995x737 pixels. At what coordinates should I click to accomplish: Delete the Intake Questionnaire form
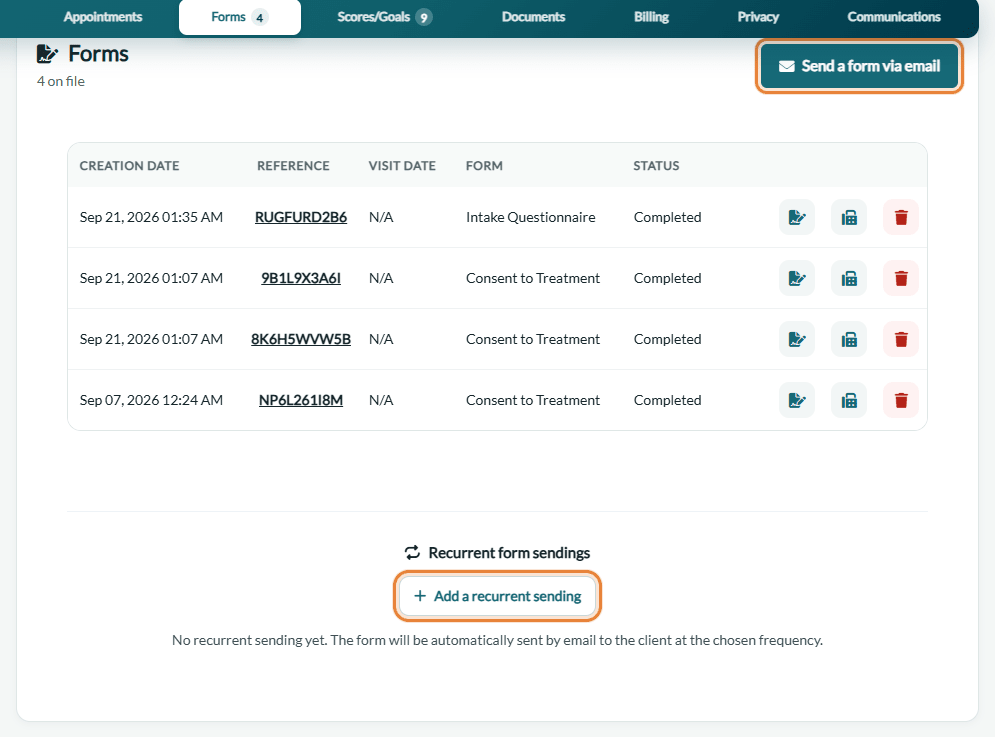pyautogui.click(x=900, y=217)
